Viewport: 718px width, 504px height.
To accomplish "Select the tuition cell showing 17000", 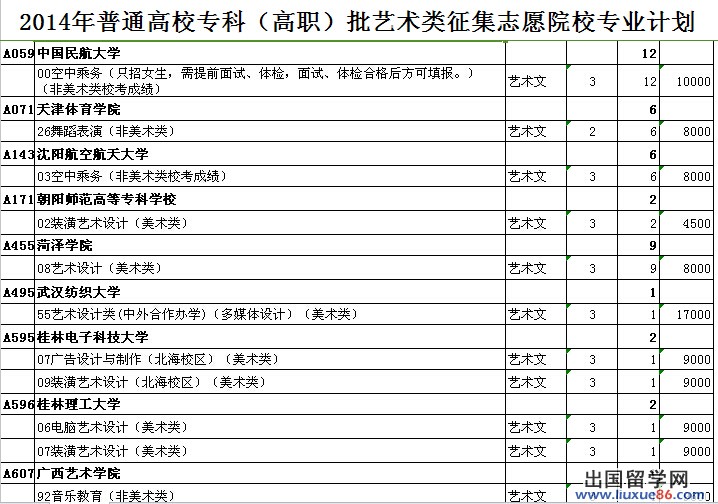I will coord(691,314).
